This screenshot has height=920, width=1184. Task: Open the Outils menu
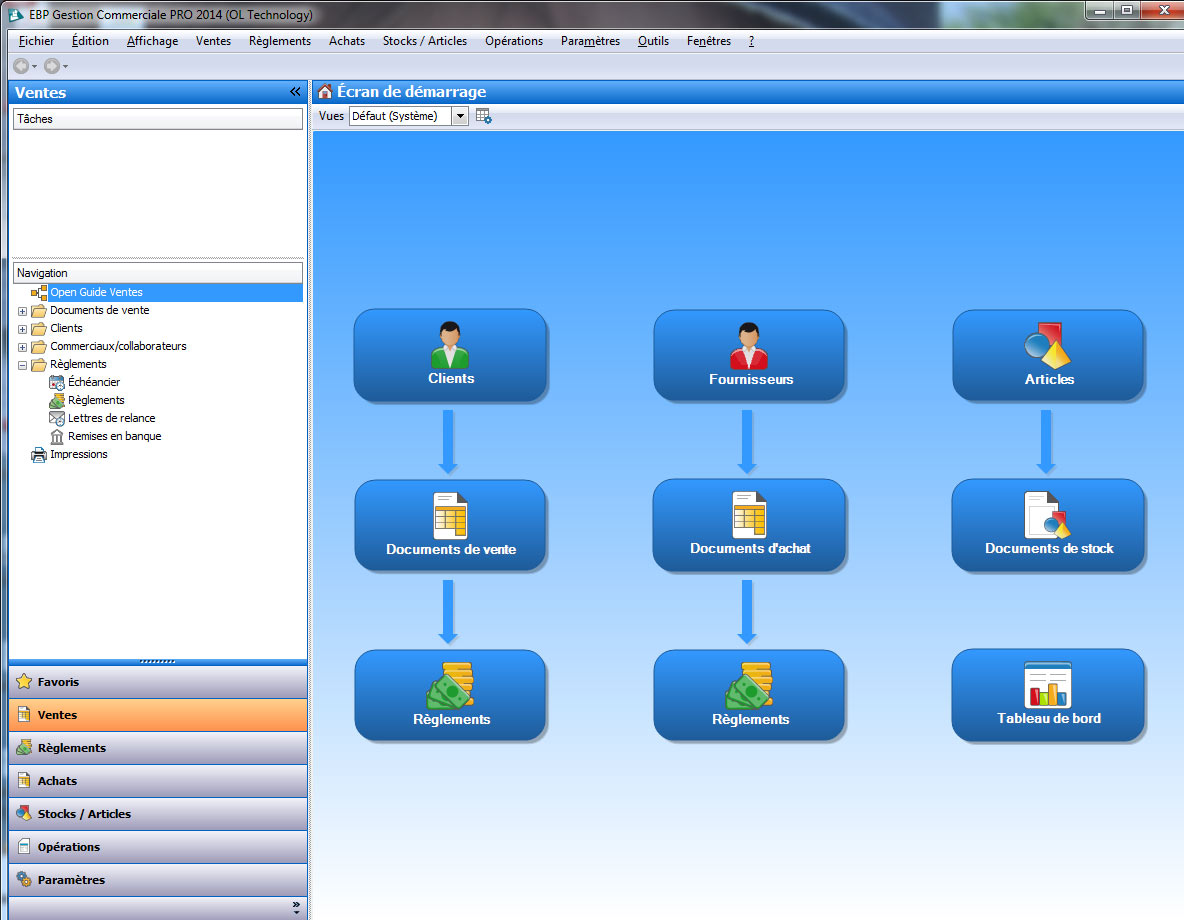click(x=653, y=41)
